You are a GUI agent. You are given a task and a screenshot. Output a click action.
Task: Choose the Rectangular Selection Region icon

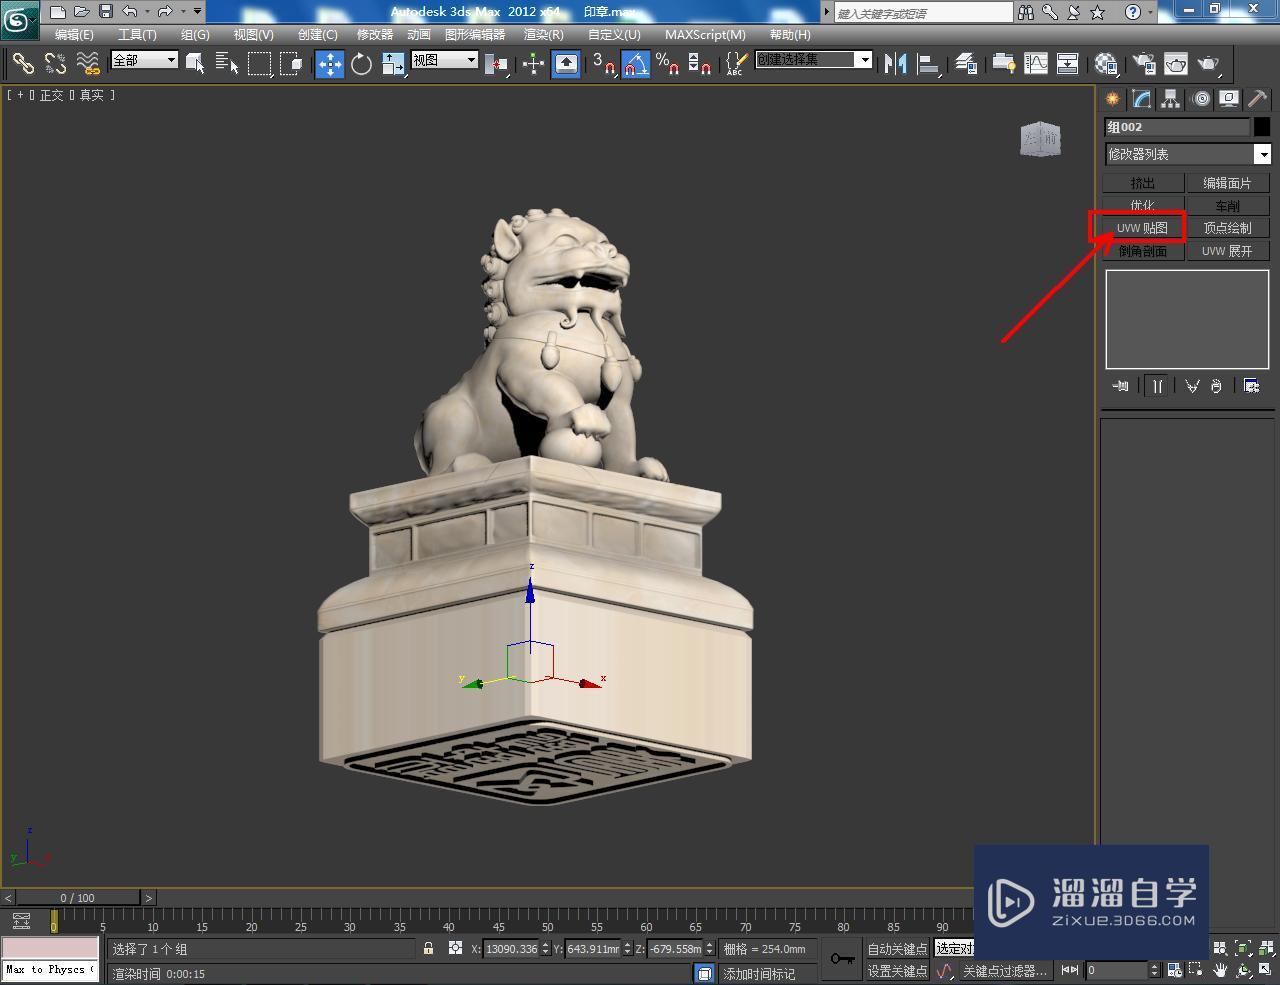click(260, 64)
